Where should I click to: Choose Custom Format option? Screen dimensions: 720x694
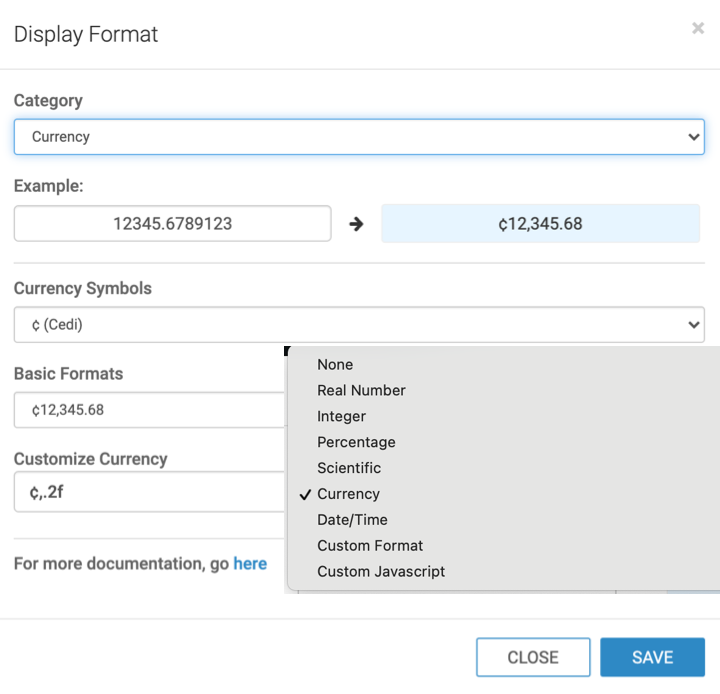370,546
